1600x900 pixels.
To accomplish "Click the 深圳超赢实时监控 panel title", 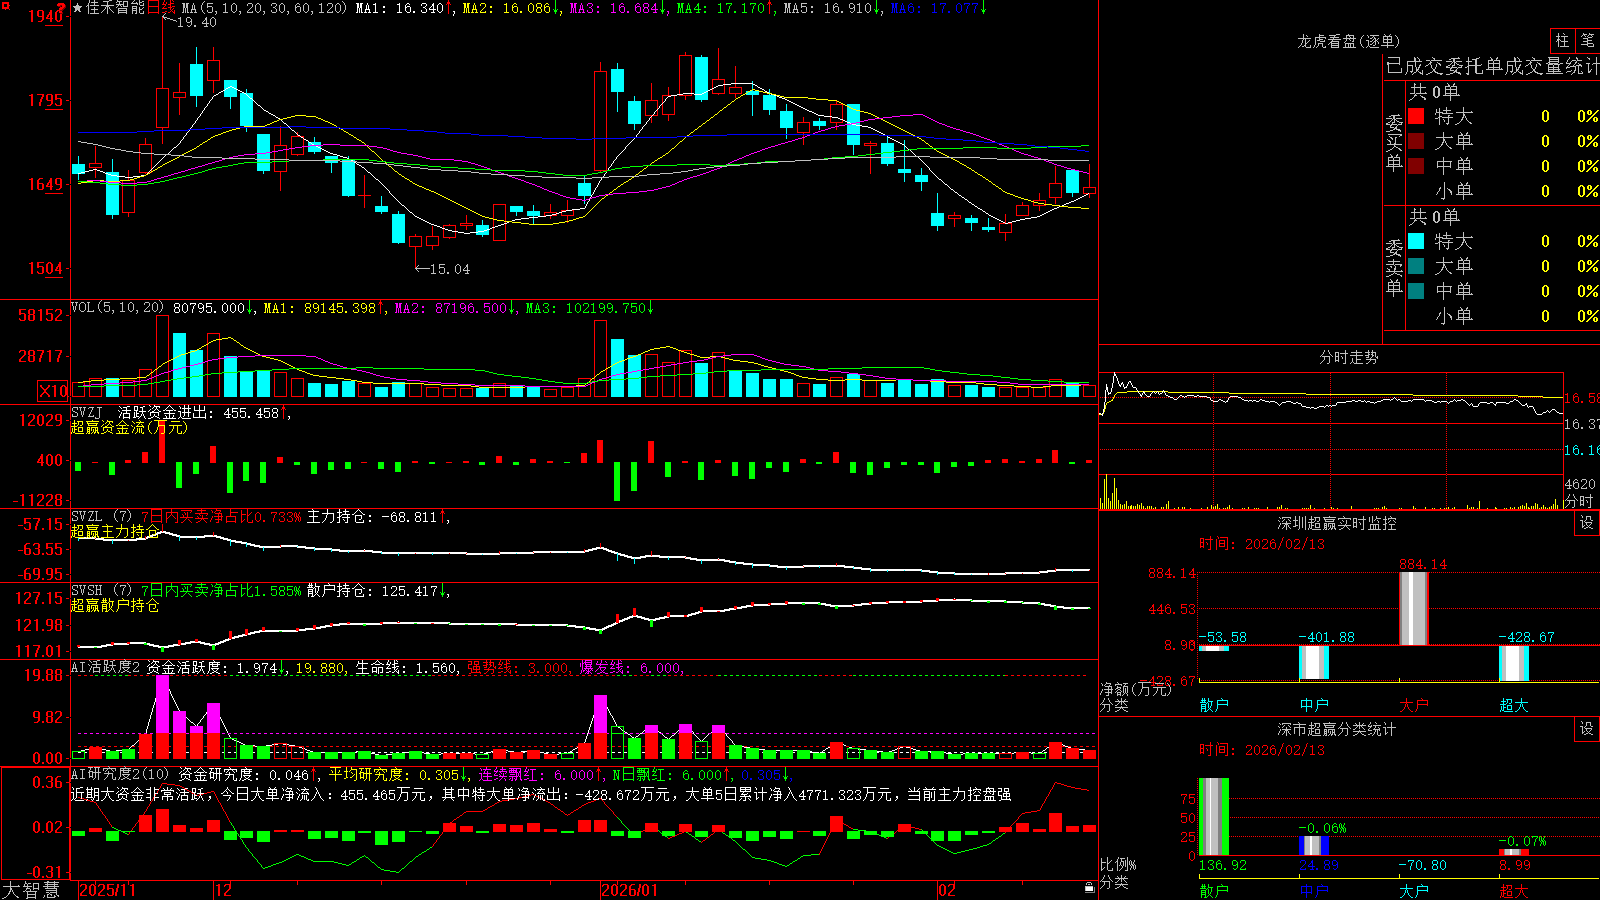I will [1337, 523].
